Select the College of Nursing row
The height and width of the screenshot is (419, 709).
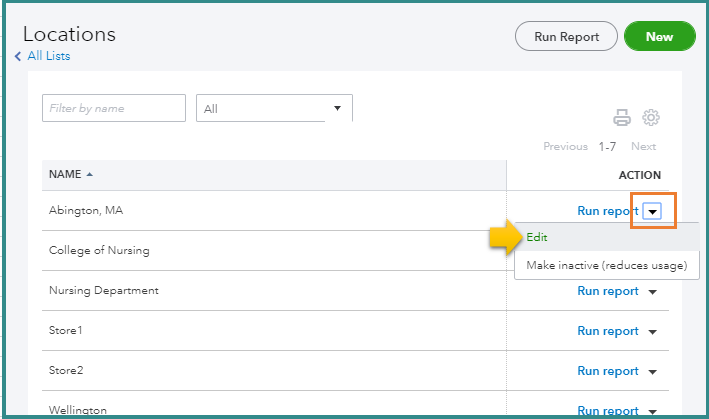[99, 251]
